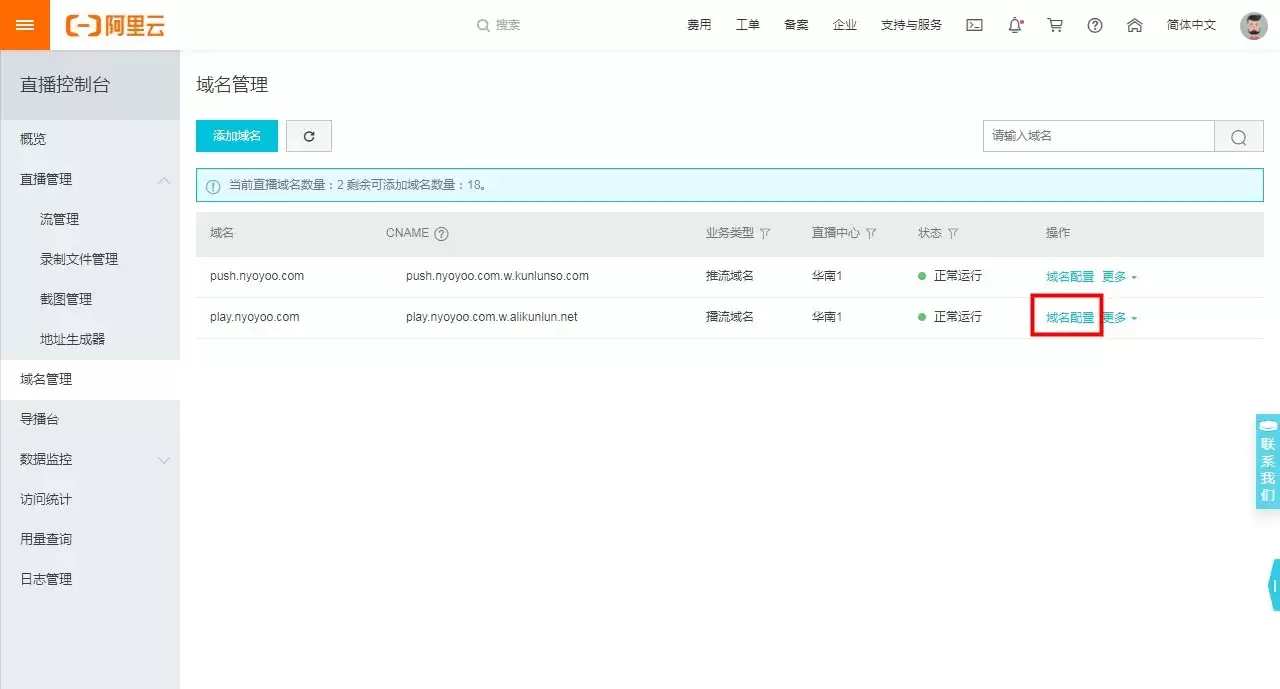Viewport: 1280px width, 689px height.
Task: Click the 添加域名 button
Action: [237, 136]
